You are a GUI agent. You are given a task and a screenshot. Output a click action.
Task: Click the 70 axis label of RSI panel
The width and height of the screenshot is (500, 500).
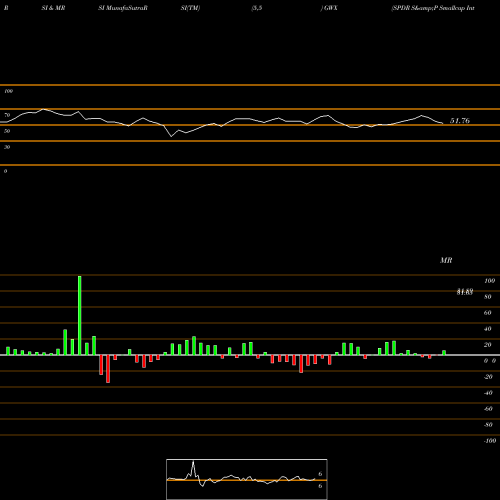click(7, 115)
